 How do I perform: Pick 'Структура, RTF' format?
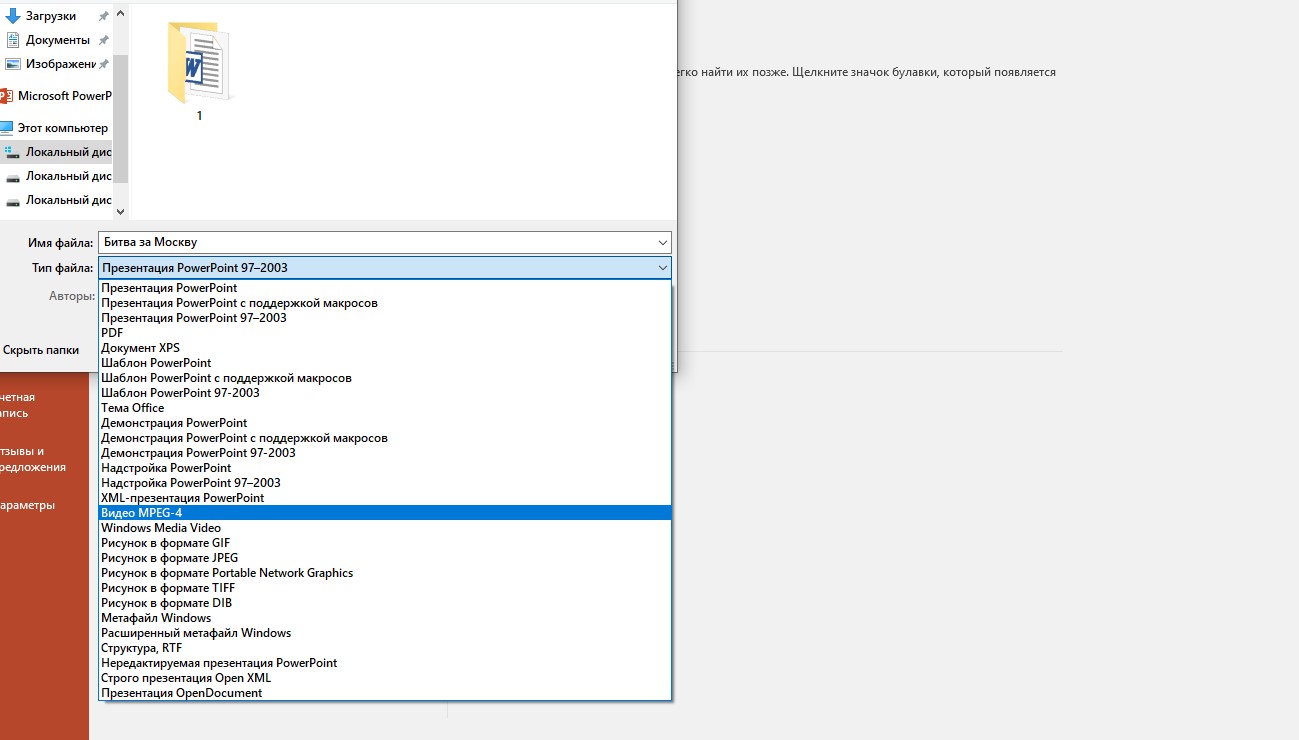(385, 648)
